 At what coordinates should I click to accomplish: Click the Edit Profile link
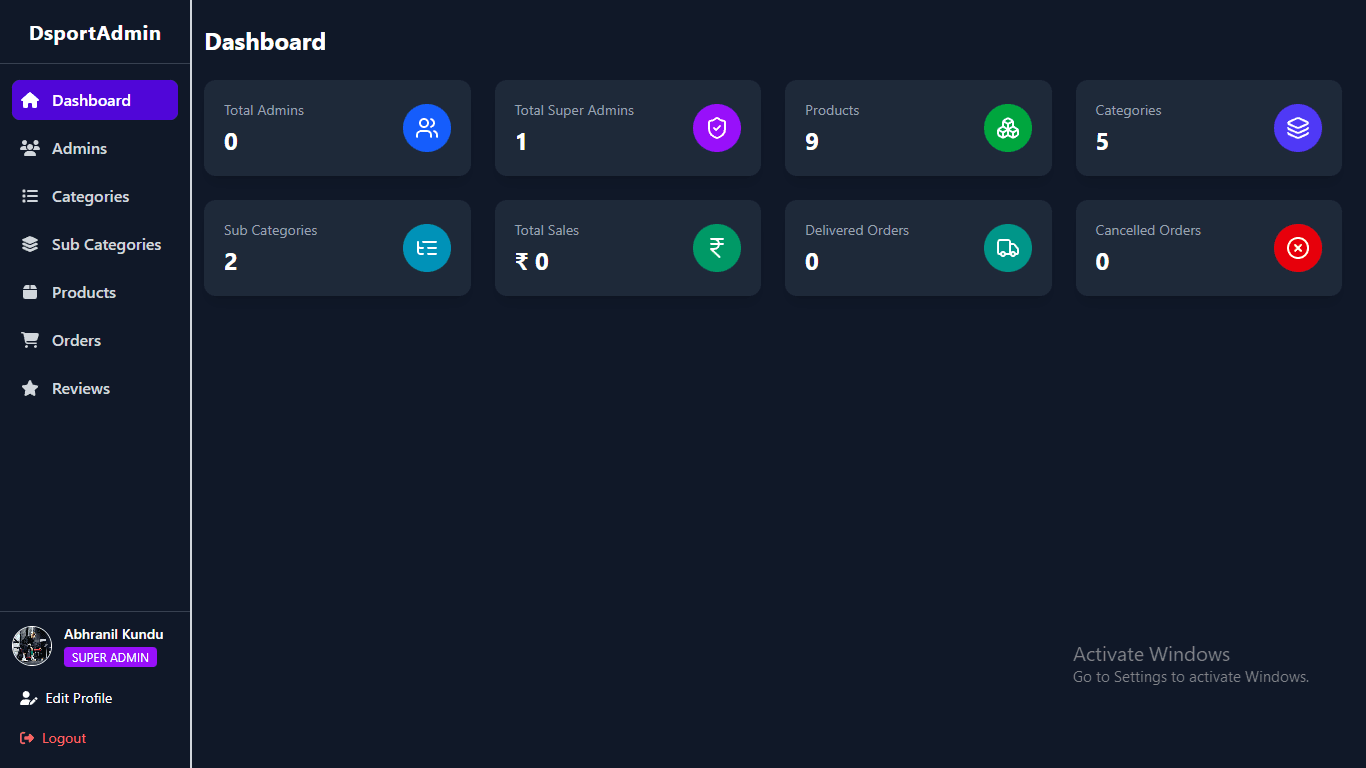tap(78, 698)
